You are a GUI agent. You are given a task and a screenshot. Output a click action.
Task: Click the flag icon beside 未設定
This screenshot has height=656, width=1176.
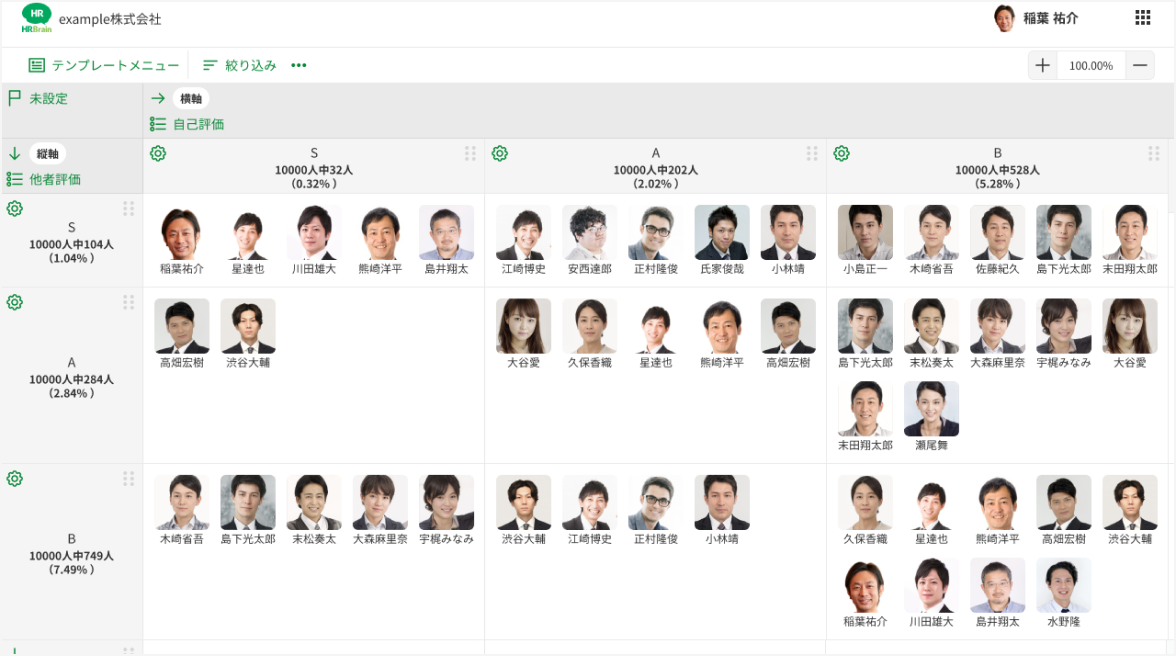click(14, 98)
